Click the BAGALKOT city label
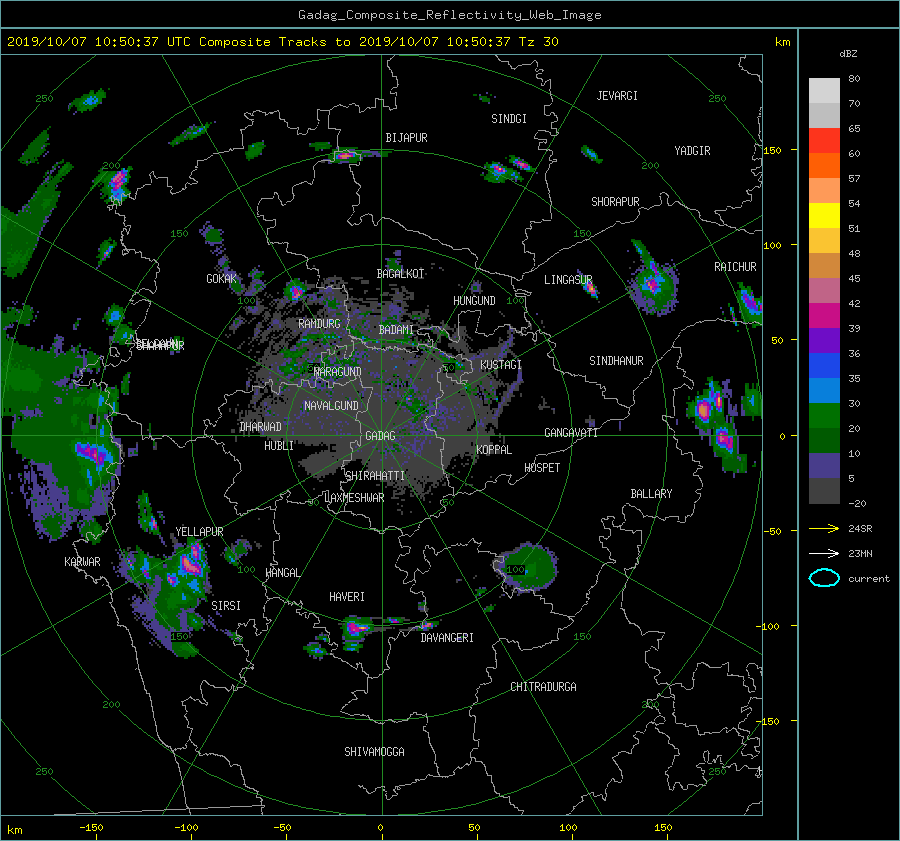This screenshot has height=841, width=900. 400,274
